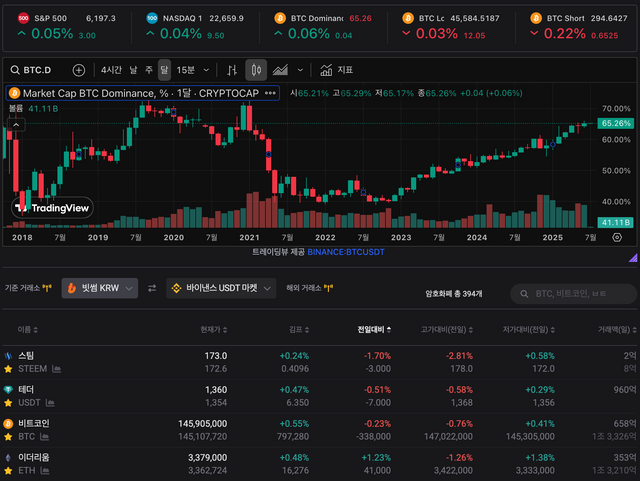Sort by 거래액(일) column
Screen dimensions: 640x481
pyautogui.click(x=617, y=330)
